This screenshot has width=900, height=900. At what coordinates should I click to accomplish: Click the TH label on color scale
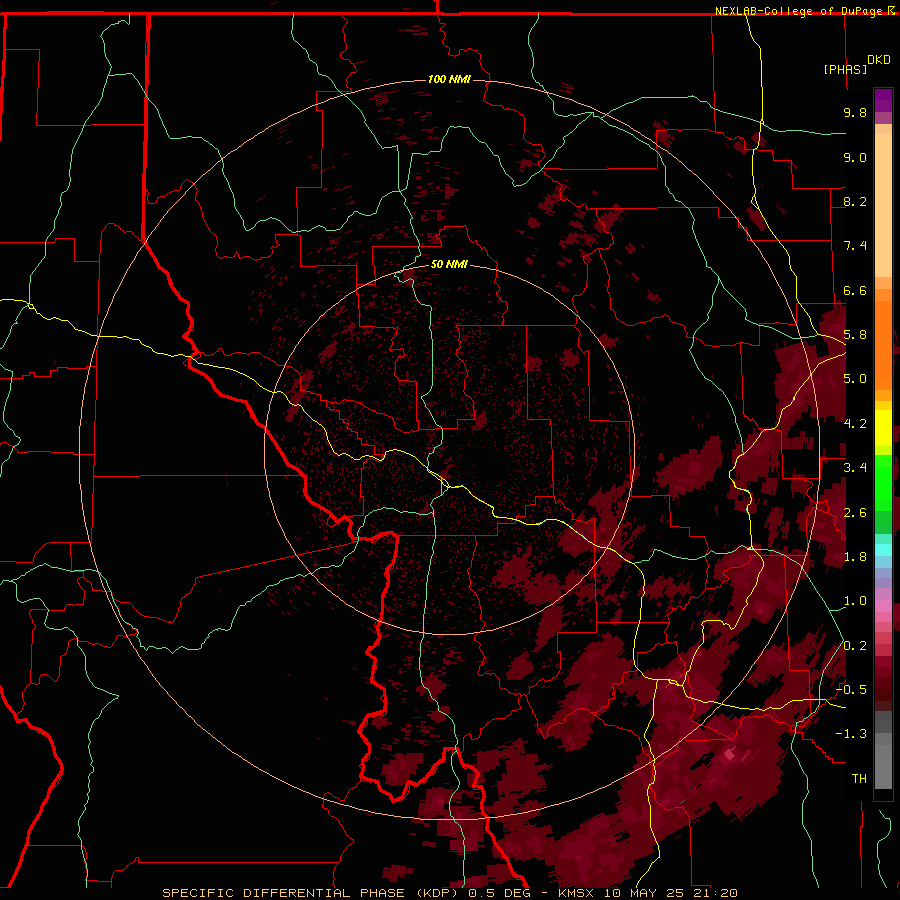859,779
